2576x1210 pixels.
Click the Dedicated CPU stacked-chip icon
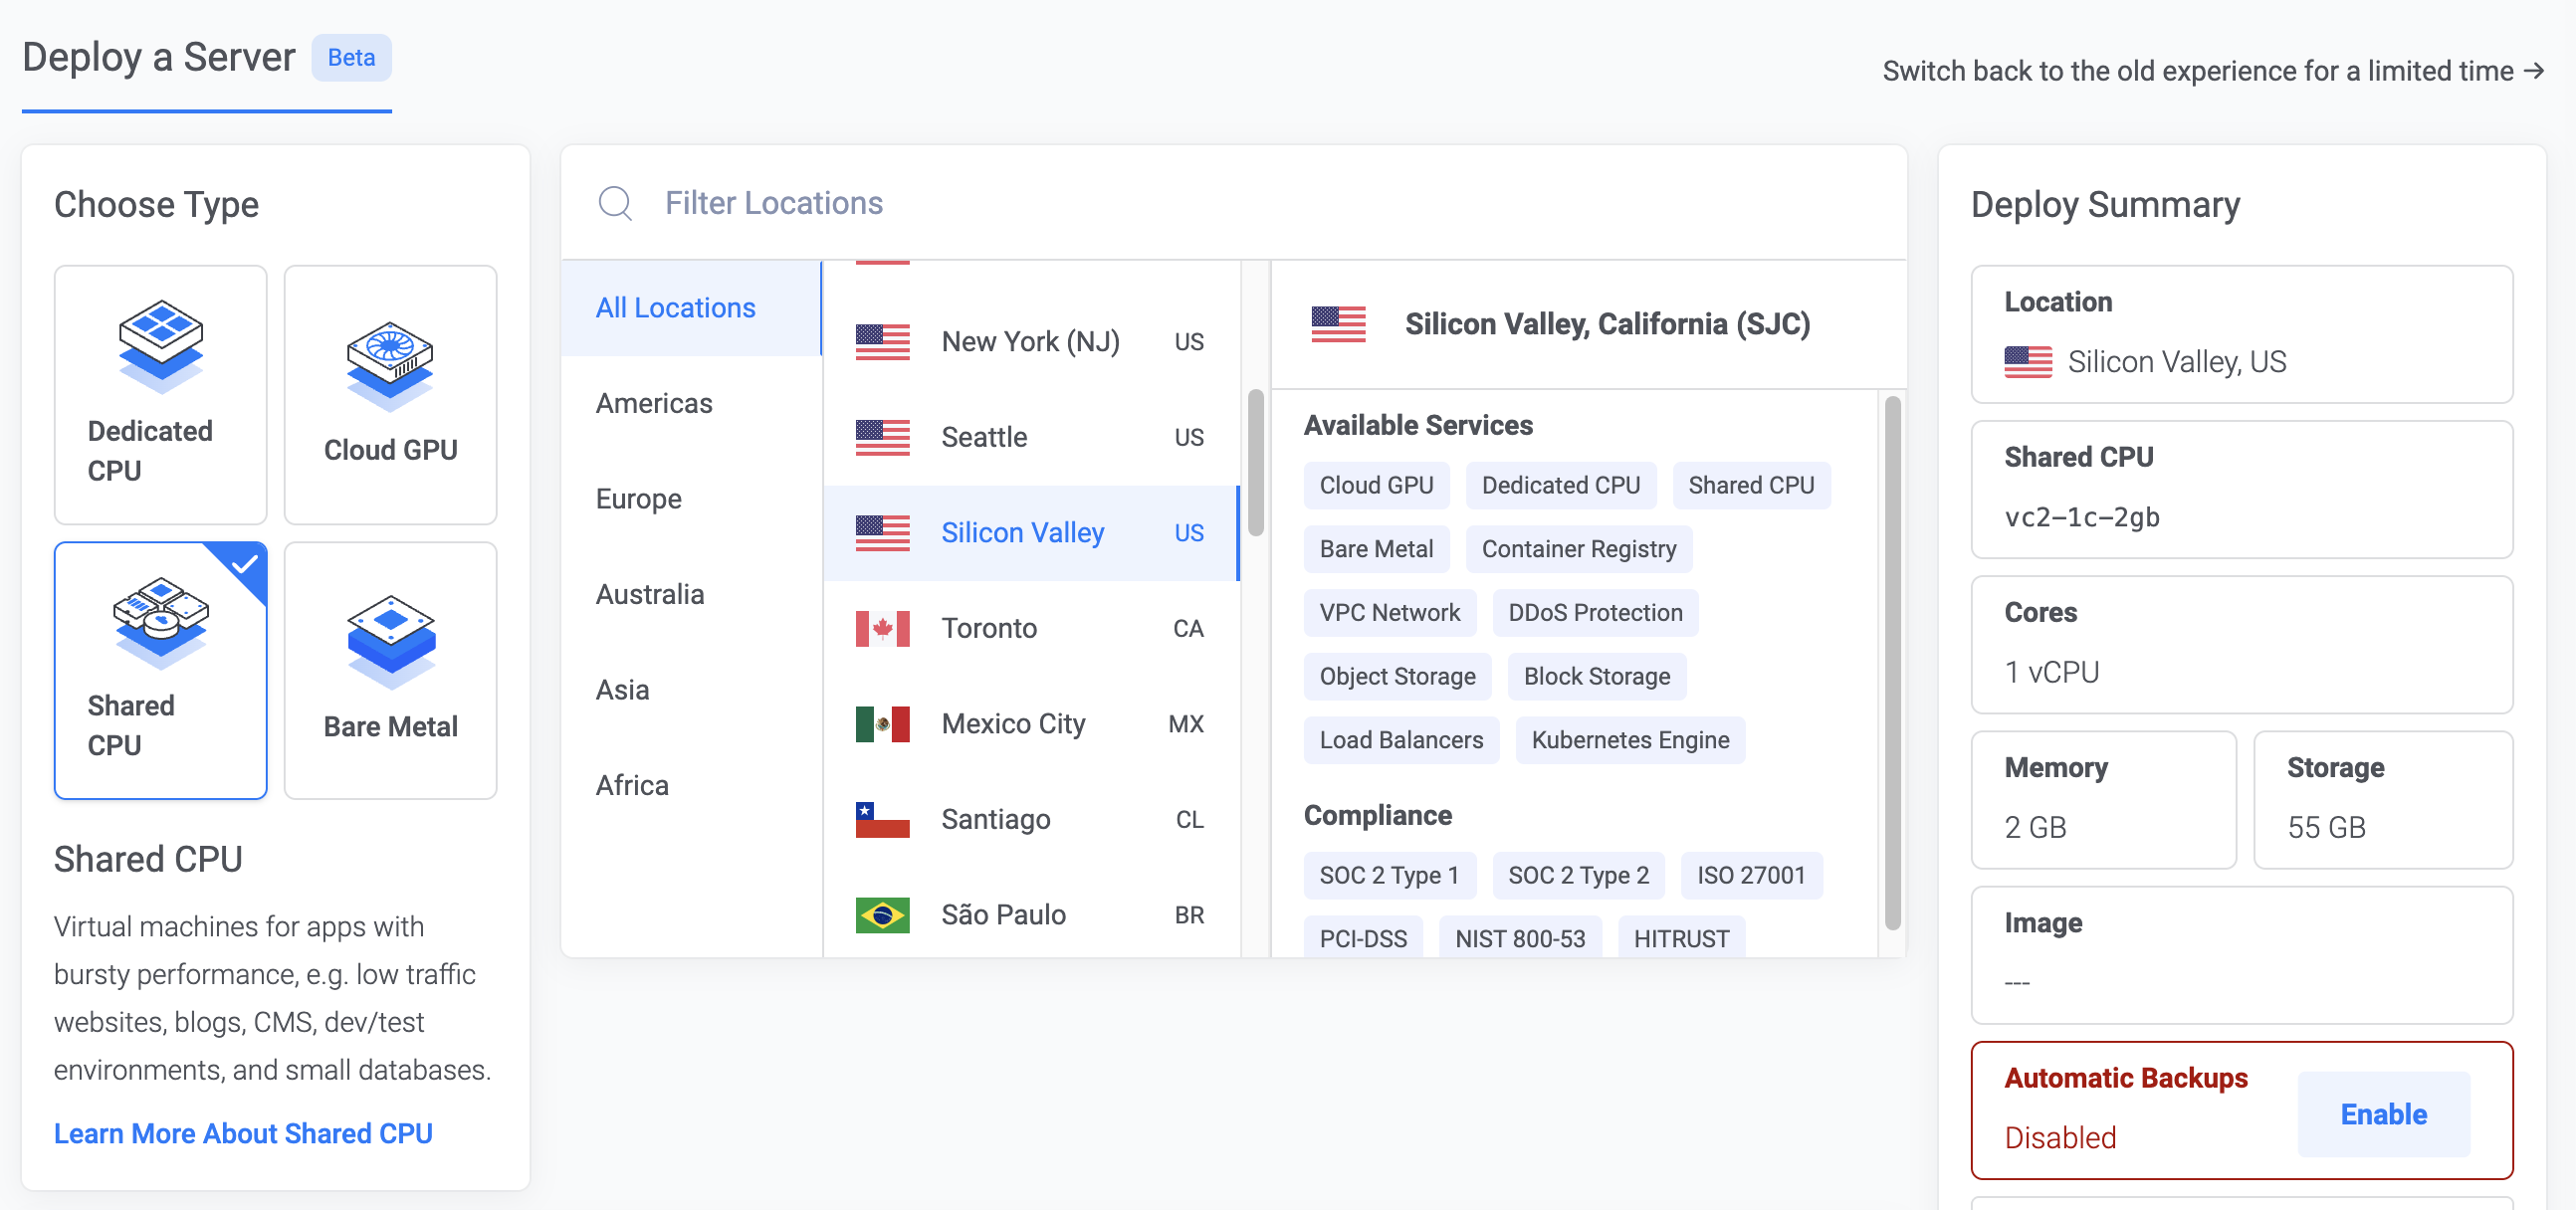(x=160, y=346)
